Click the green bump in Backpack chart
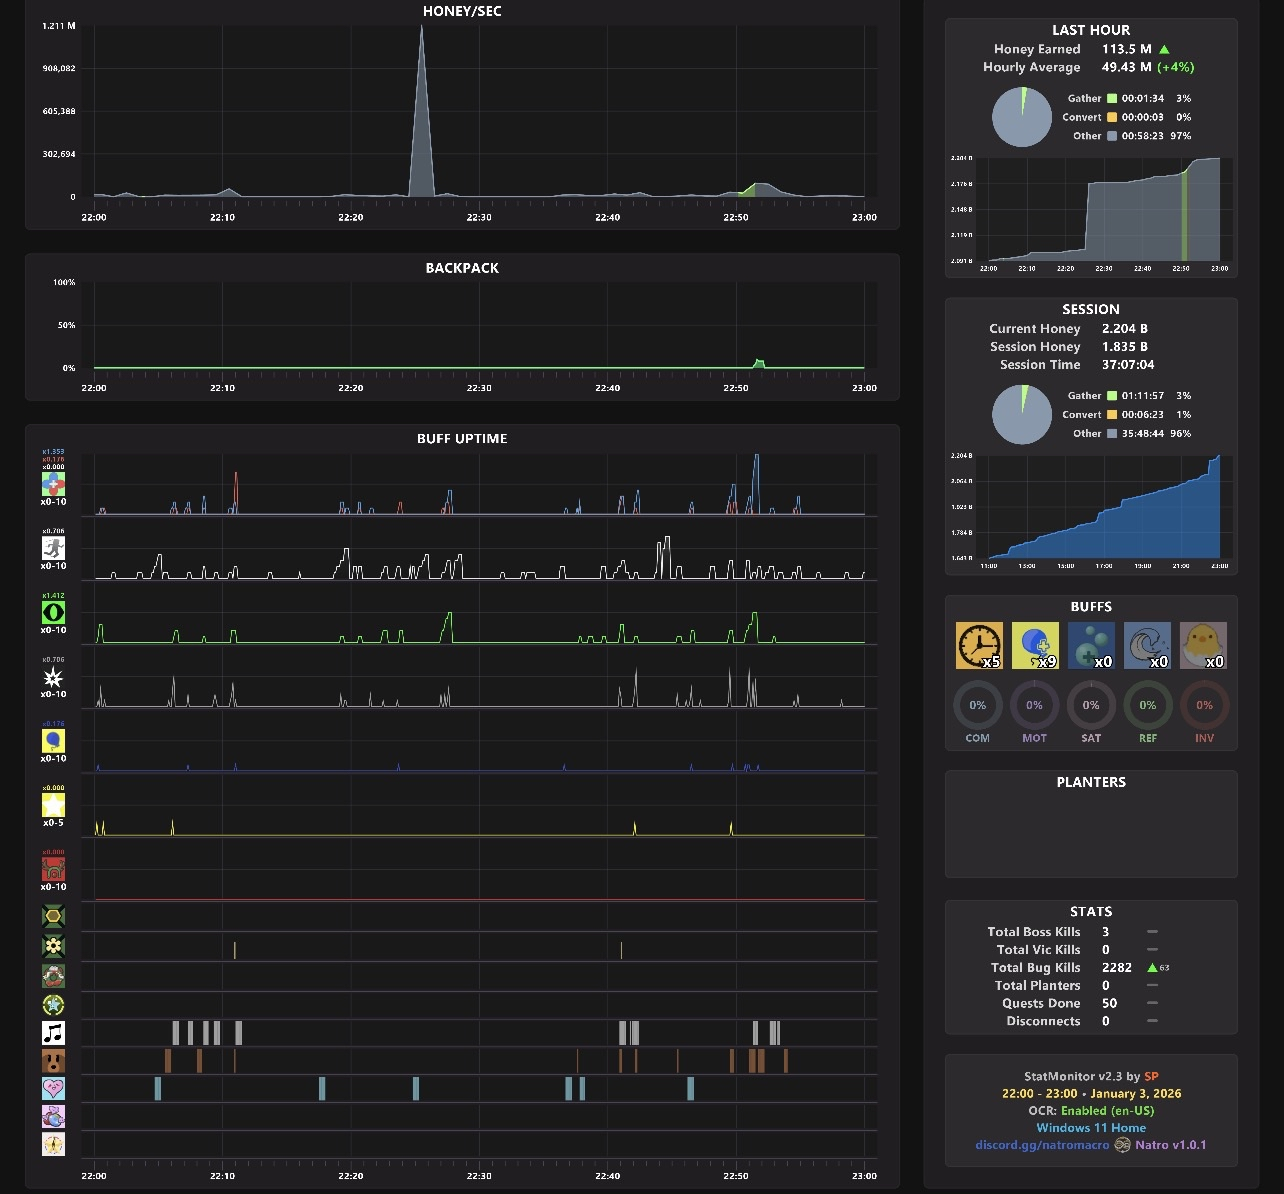Image resolution: width=1284 pixels, height=1194 pixels. coord(759,363)
